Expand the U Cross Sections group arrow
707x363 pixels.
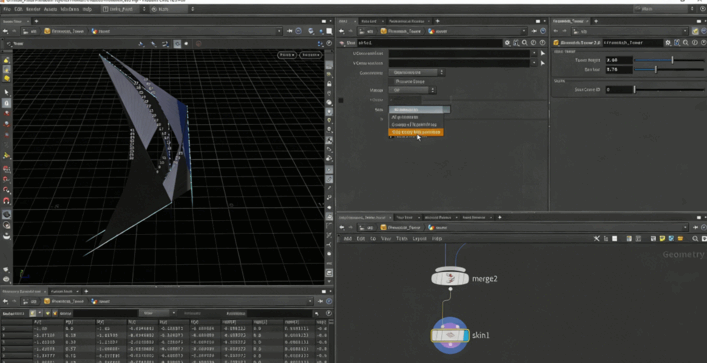pos(542,53)
